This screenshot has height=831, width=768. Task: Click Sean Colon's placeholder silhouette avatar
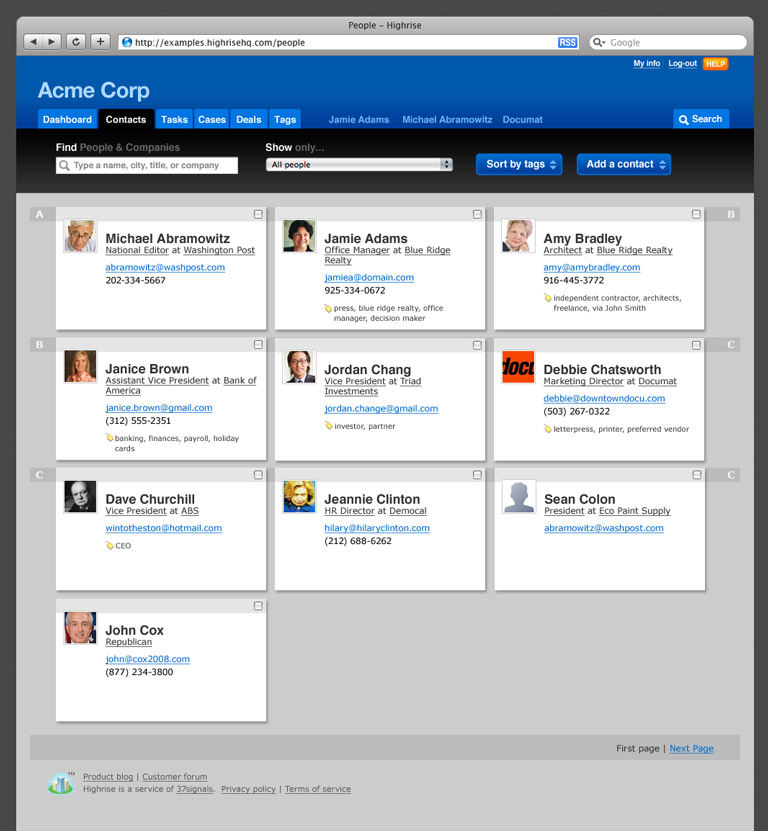[x=519, y=497]
